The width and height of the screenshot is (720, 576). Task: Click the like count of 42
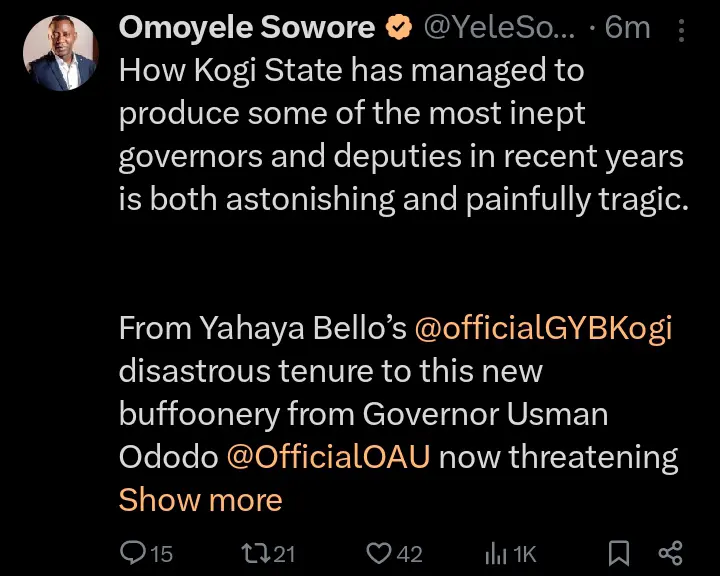(x=409, y=553)
